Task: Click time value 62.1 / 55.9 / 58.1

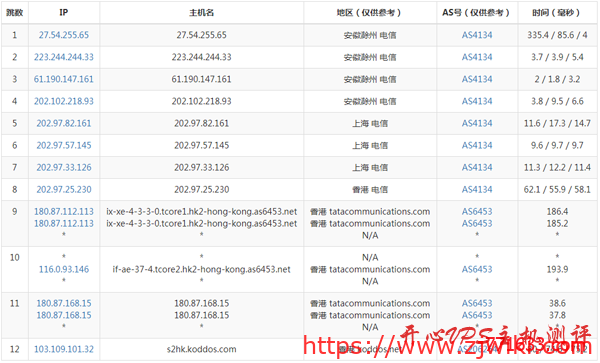Action: 557,190
